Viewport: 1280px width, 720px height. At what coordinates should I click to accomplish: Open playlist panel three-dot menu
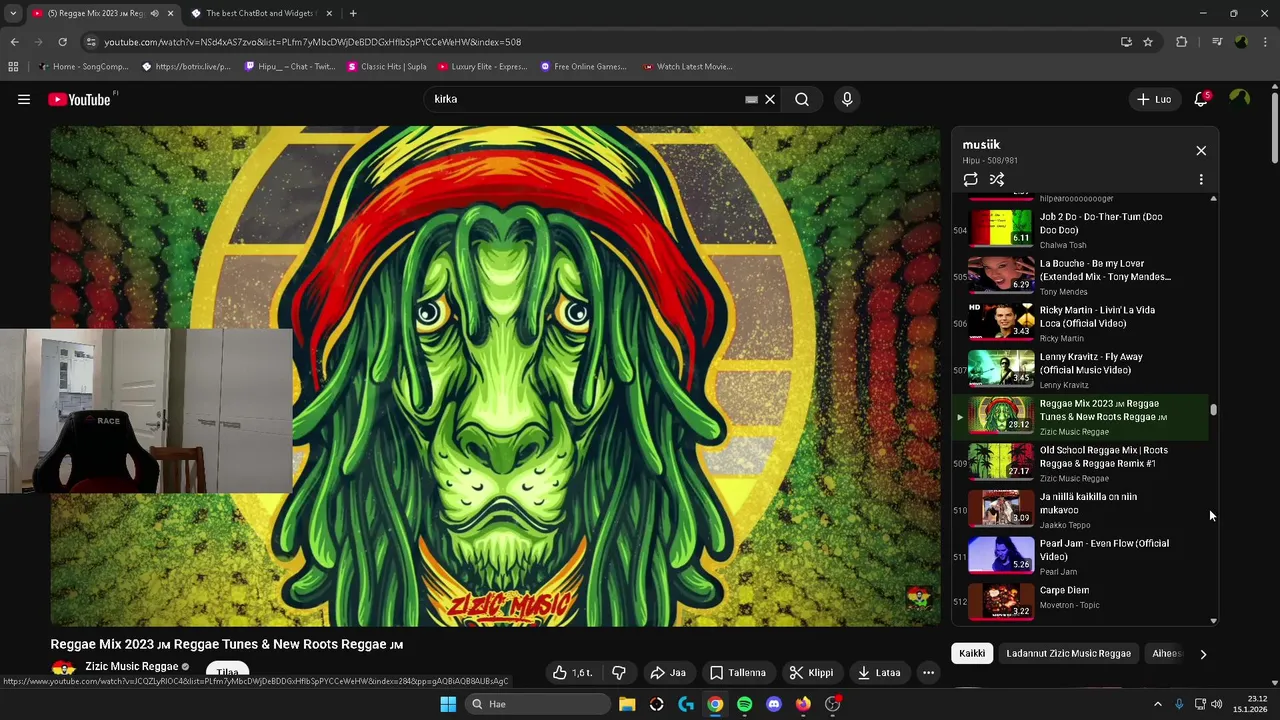coord(1201,179)
